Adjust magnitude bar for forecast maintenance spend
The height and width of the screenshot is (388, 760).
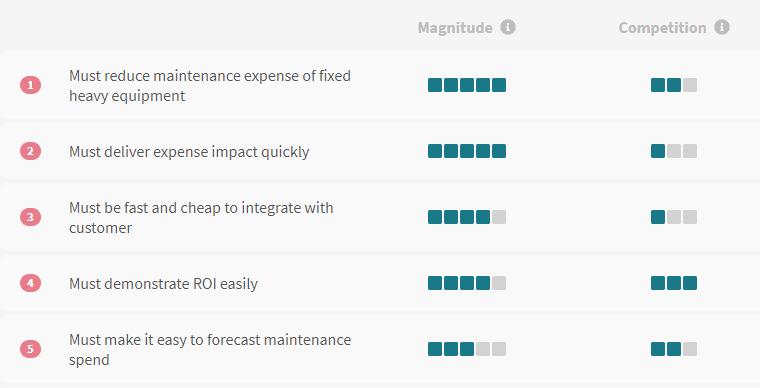467,349
